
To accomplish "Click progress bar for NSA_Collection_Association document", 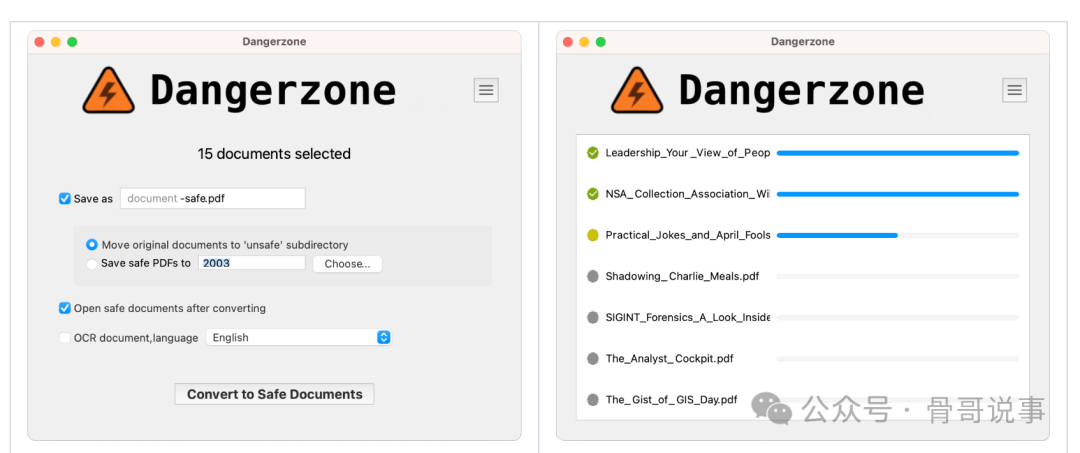I will pos(897,194).
